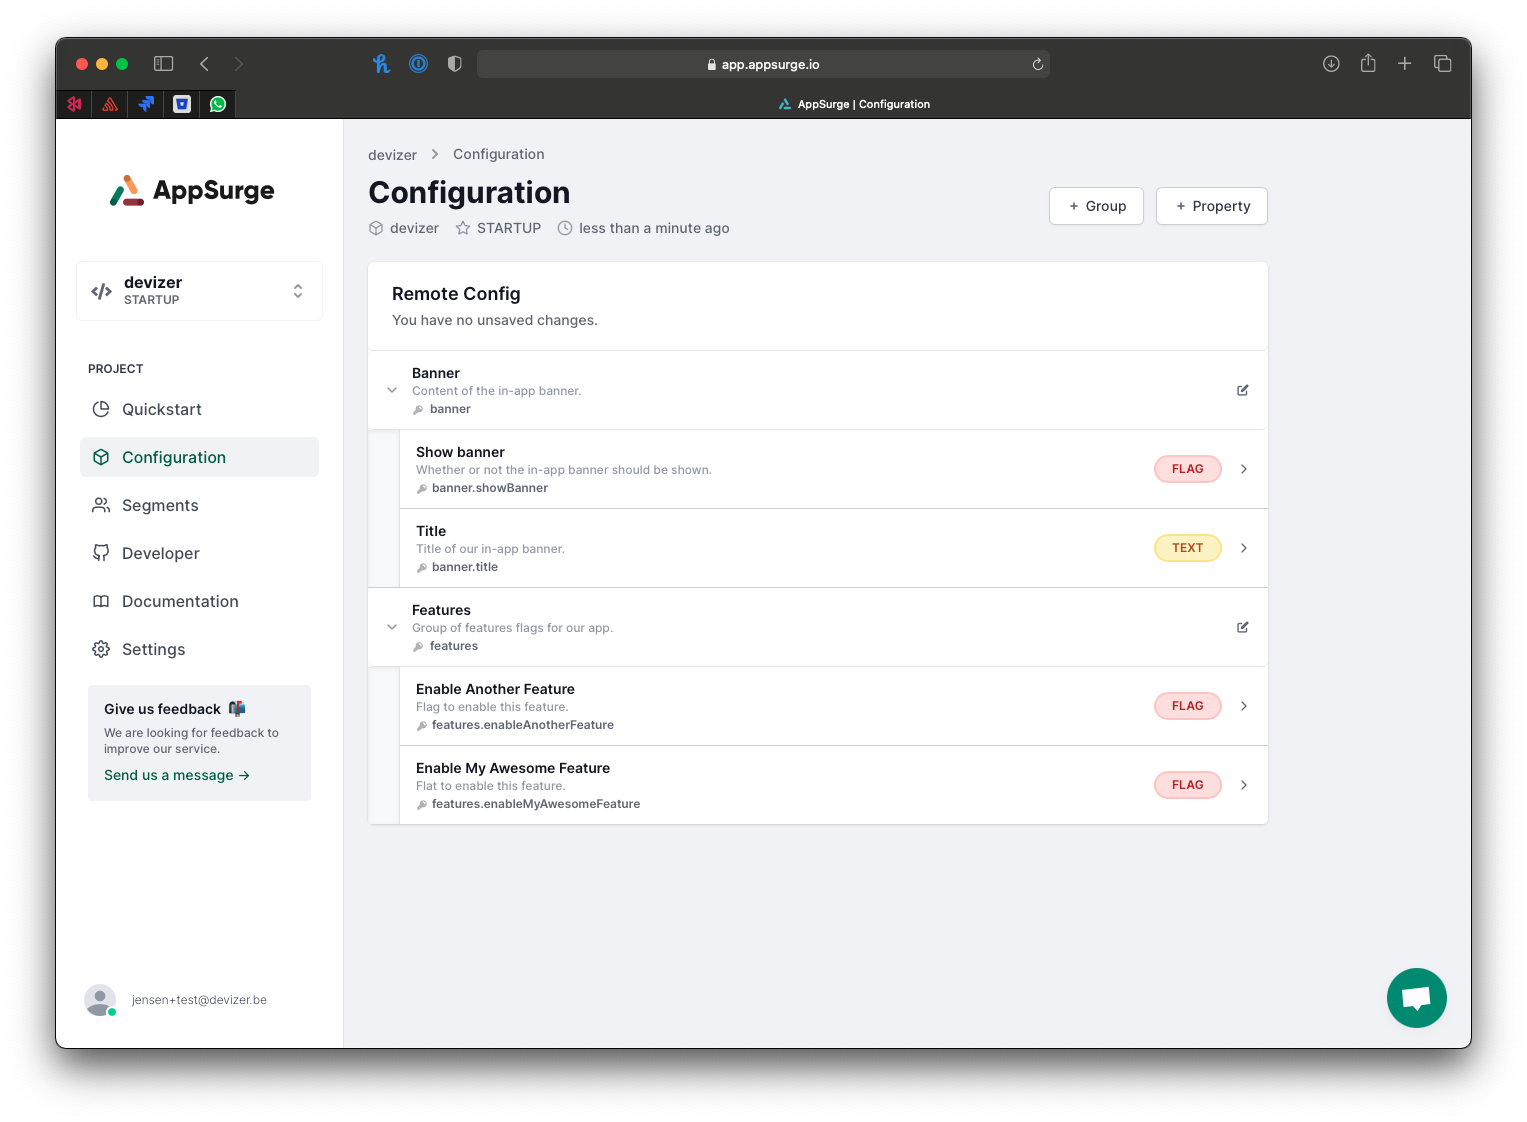Image resolution: width=1527 pixels, height=1122 pixels.
Task: Edit the Features group with pencil icon
Action: (1242, 627)
